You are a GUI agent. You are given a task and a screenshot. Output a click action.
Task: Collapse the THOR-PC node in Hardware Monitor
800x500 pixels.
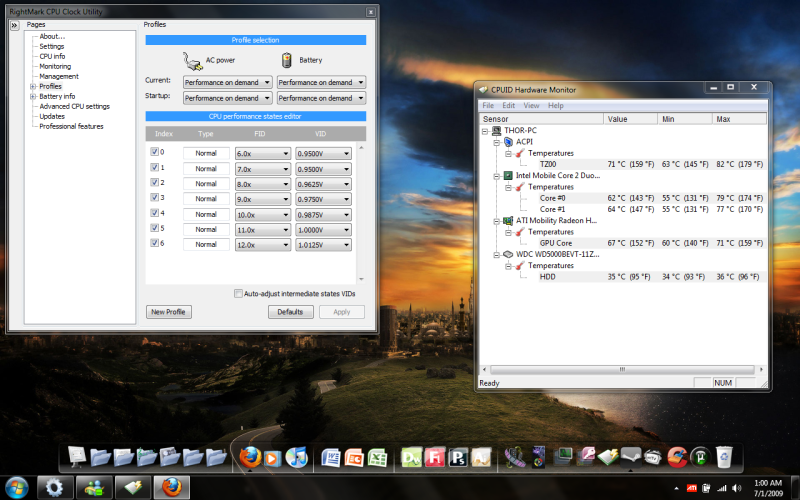click(485, 131)
